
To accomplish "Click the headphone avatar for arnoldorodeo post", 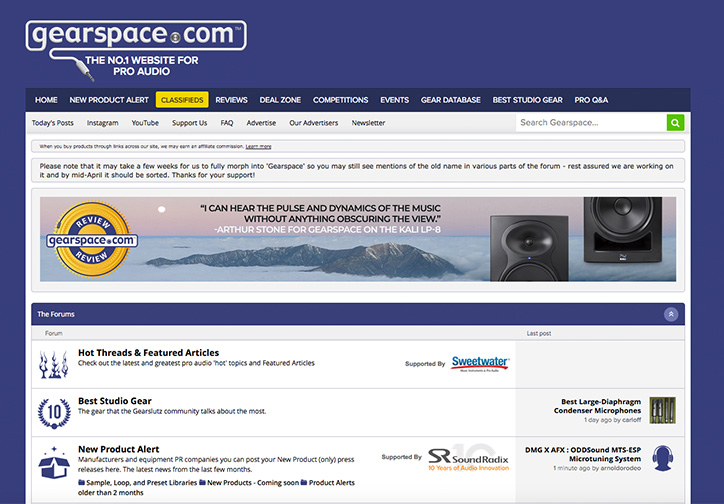I will [x=663, y=458].
